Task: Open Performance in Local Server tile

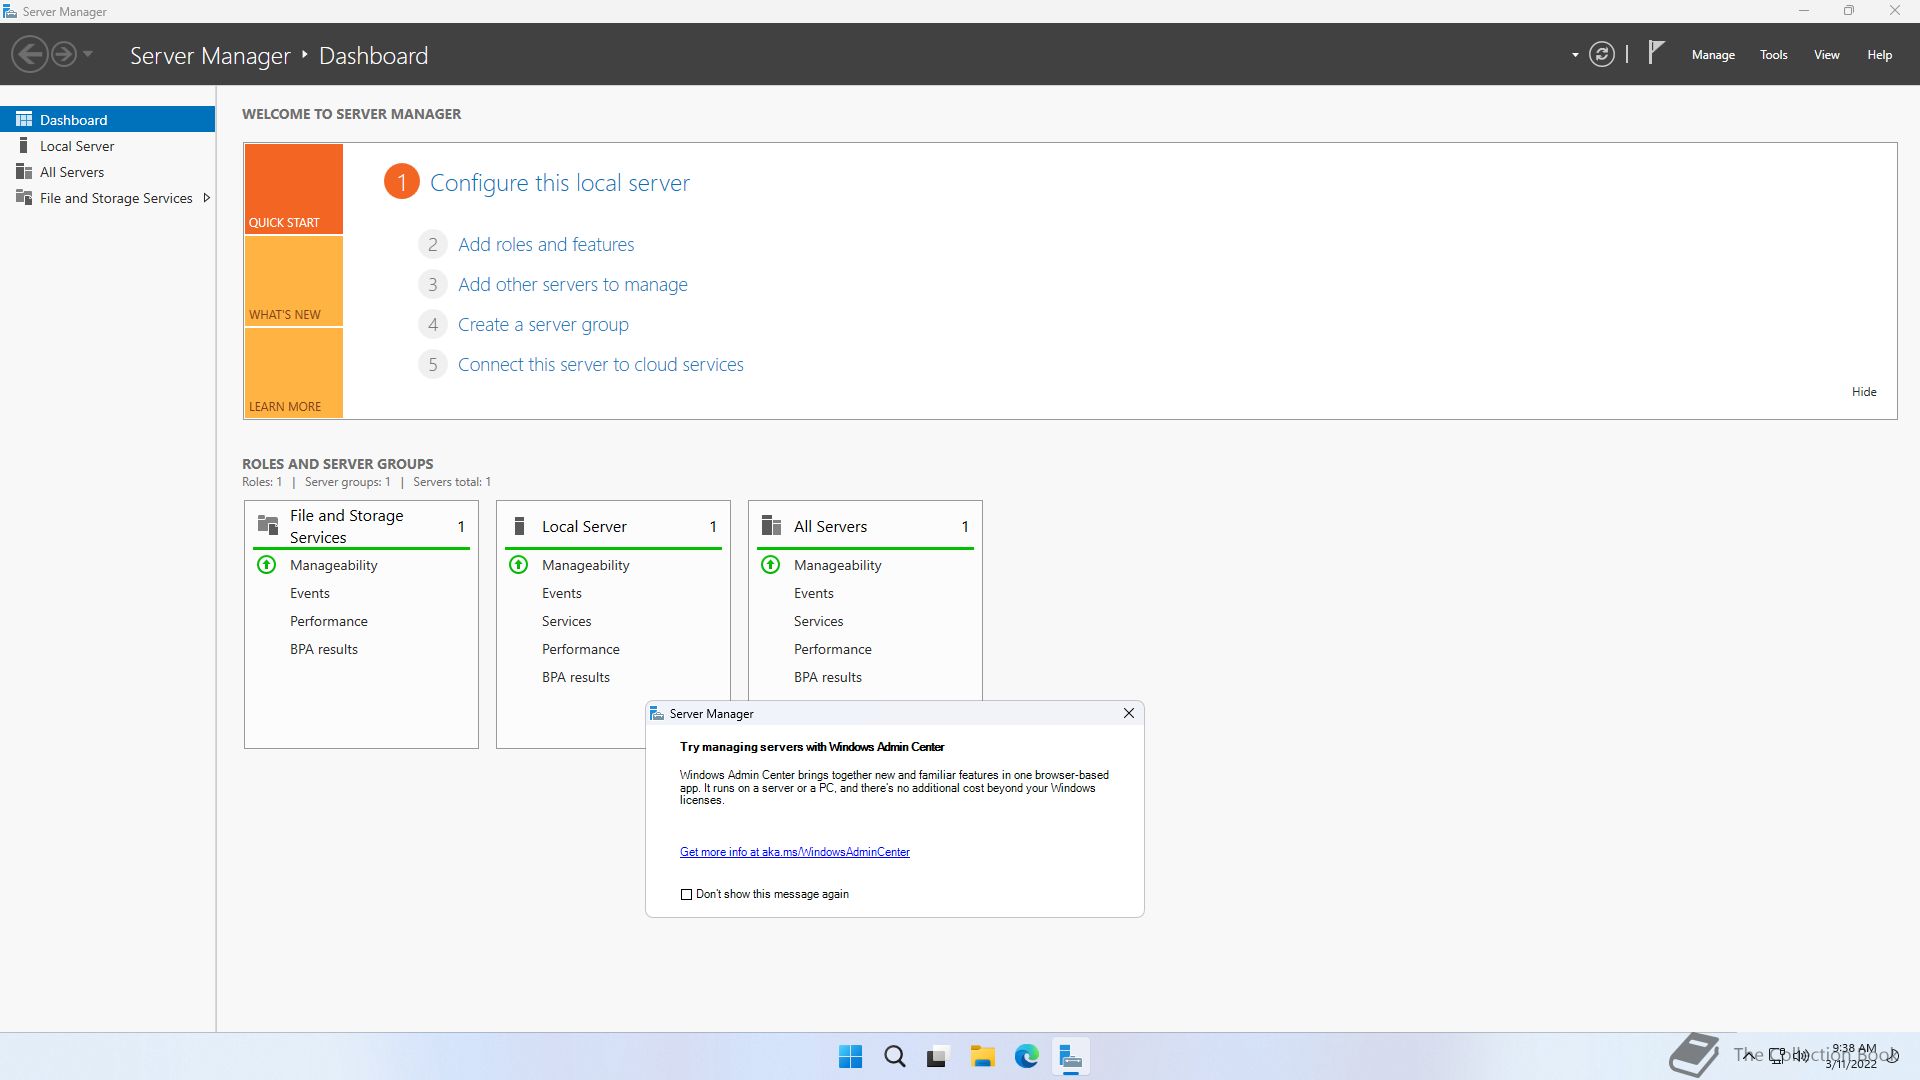Action: tap(581, 649)
